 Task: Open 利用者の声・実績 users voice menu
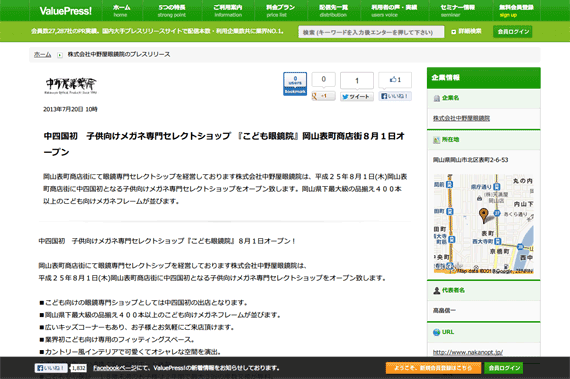[394, 11]
